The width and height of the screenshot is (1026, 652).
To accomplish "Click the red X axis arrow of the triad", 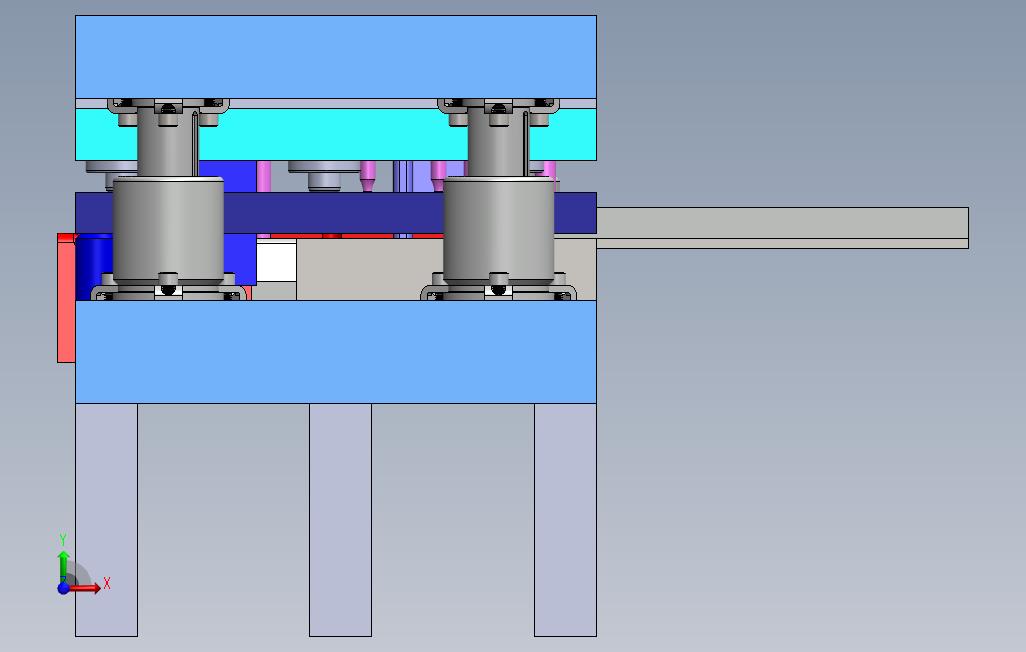I will [86, 587].
